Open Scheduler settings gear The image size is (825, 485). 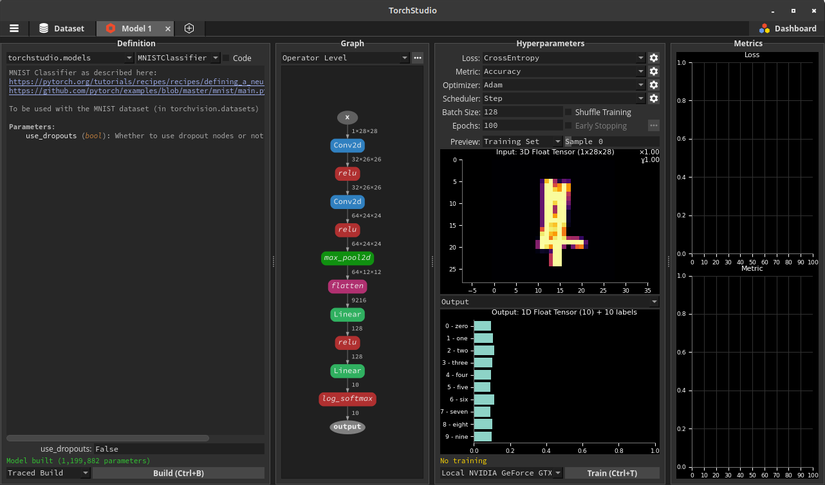653,99
